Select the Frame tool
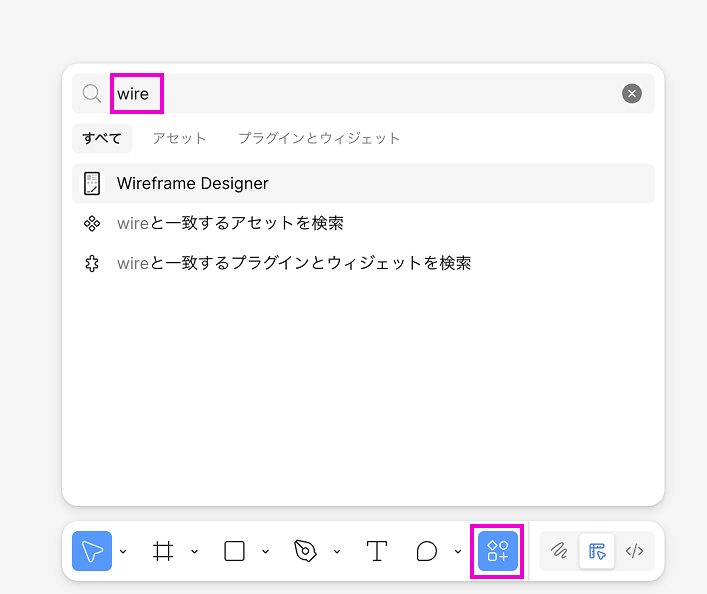This screenshot has height=594, width=707. click(x=163, y=551)
